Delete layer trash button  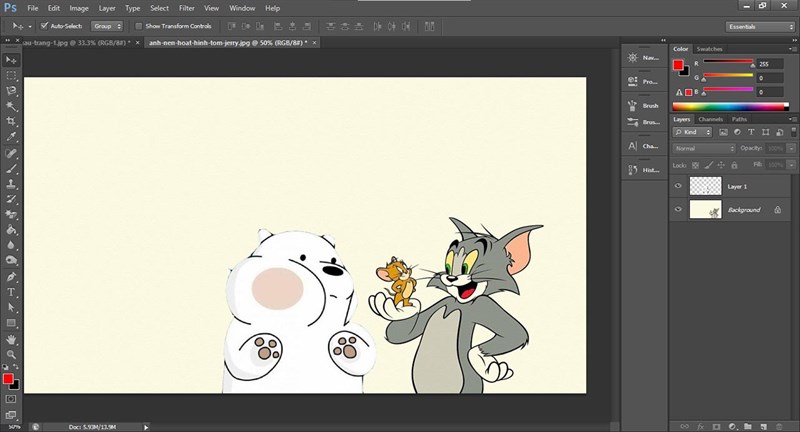(779, 426)
